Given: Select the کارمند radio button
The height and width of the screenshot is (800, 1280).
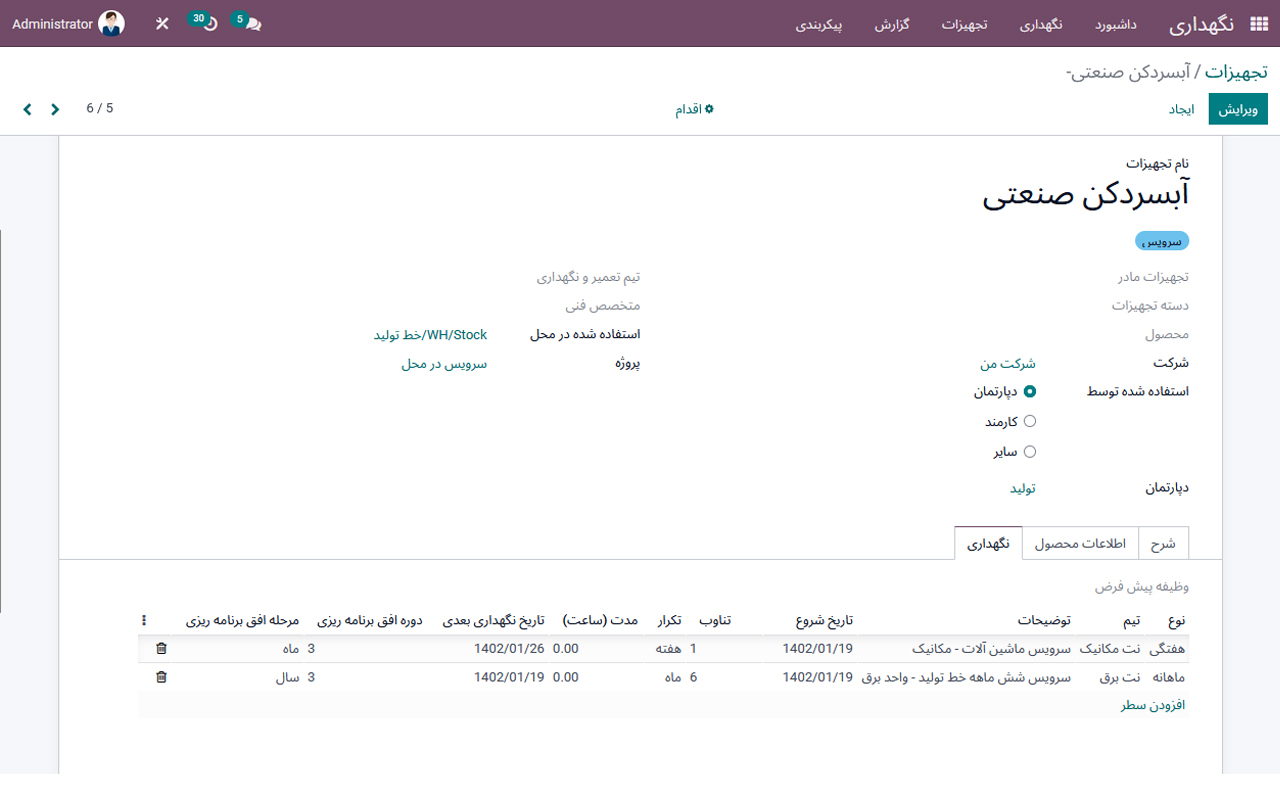Looking at the screenshot, I should [x=1030, y=422].
